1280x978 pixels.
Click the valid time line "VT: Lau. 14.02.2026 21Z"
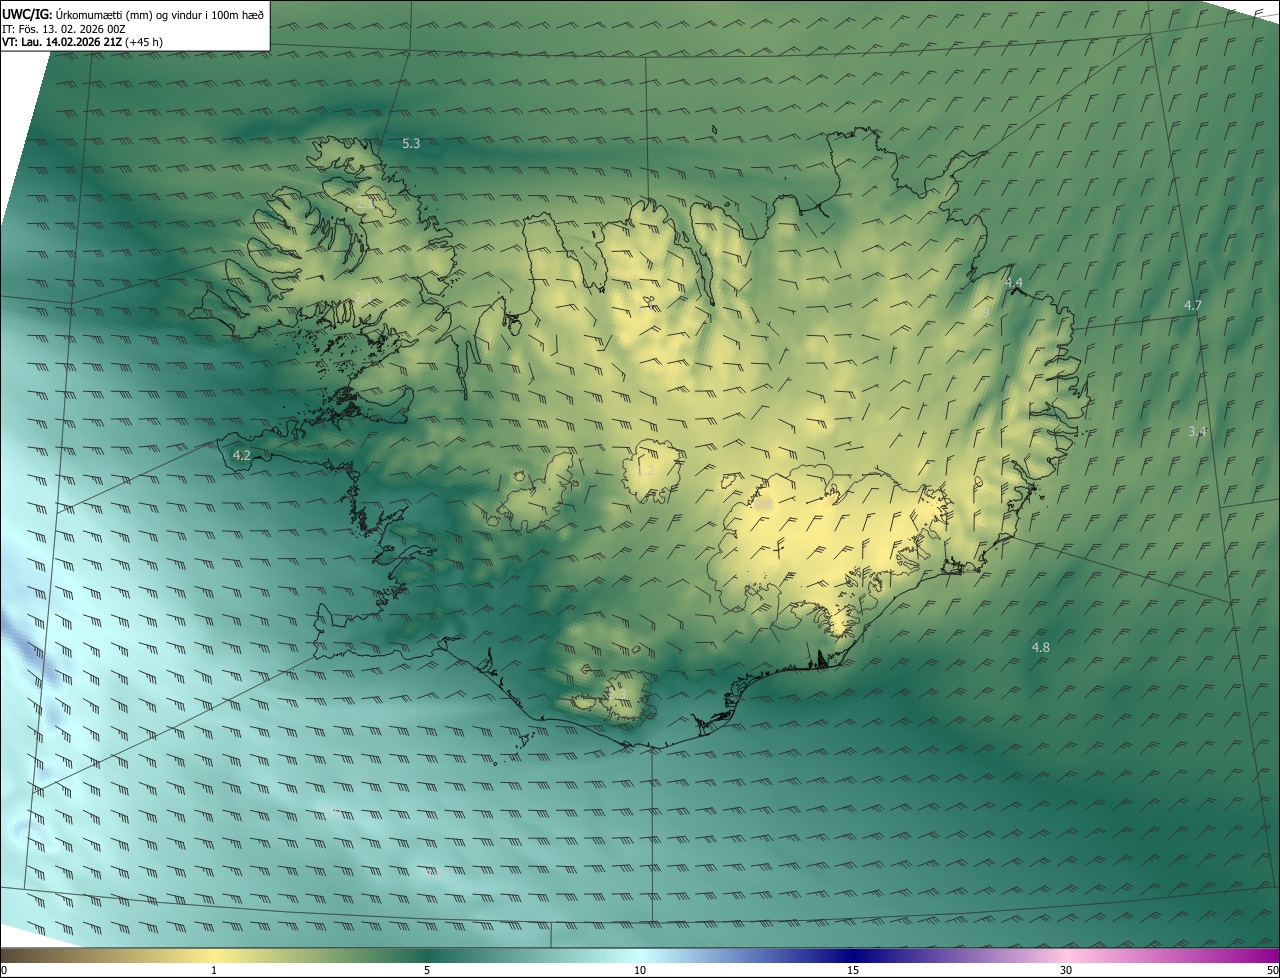click(62, 42)
